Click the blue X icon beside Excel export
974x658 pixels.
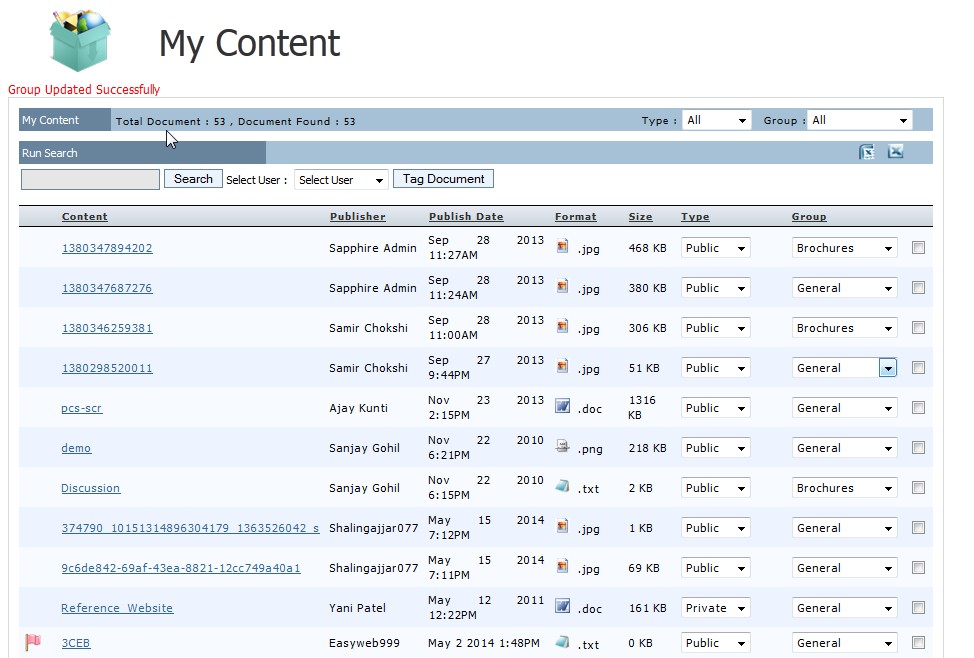(x=895, y=152)
